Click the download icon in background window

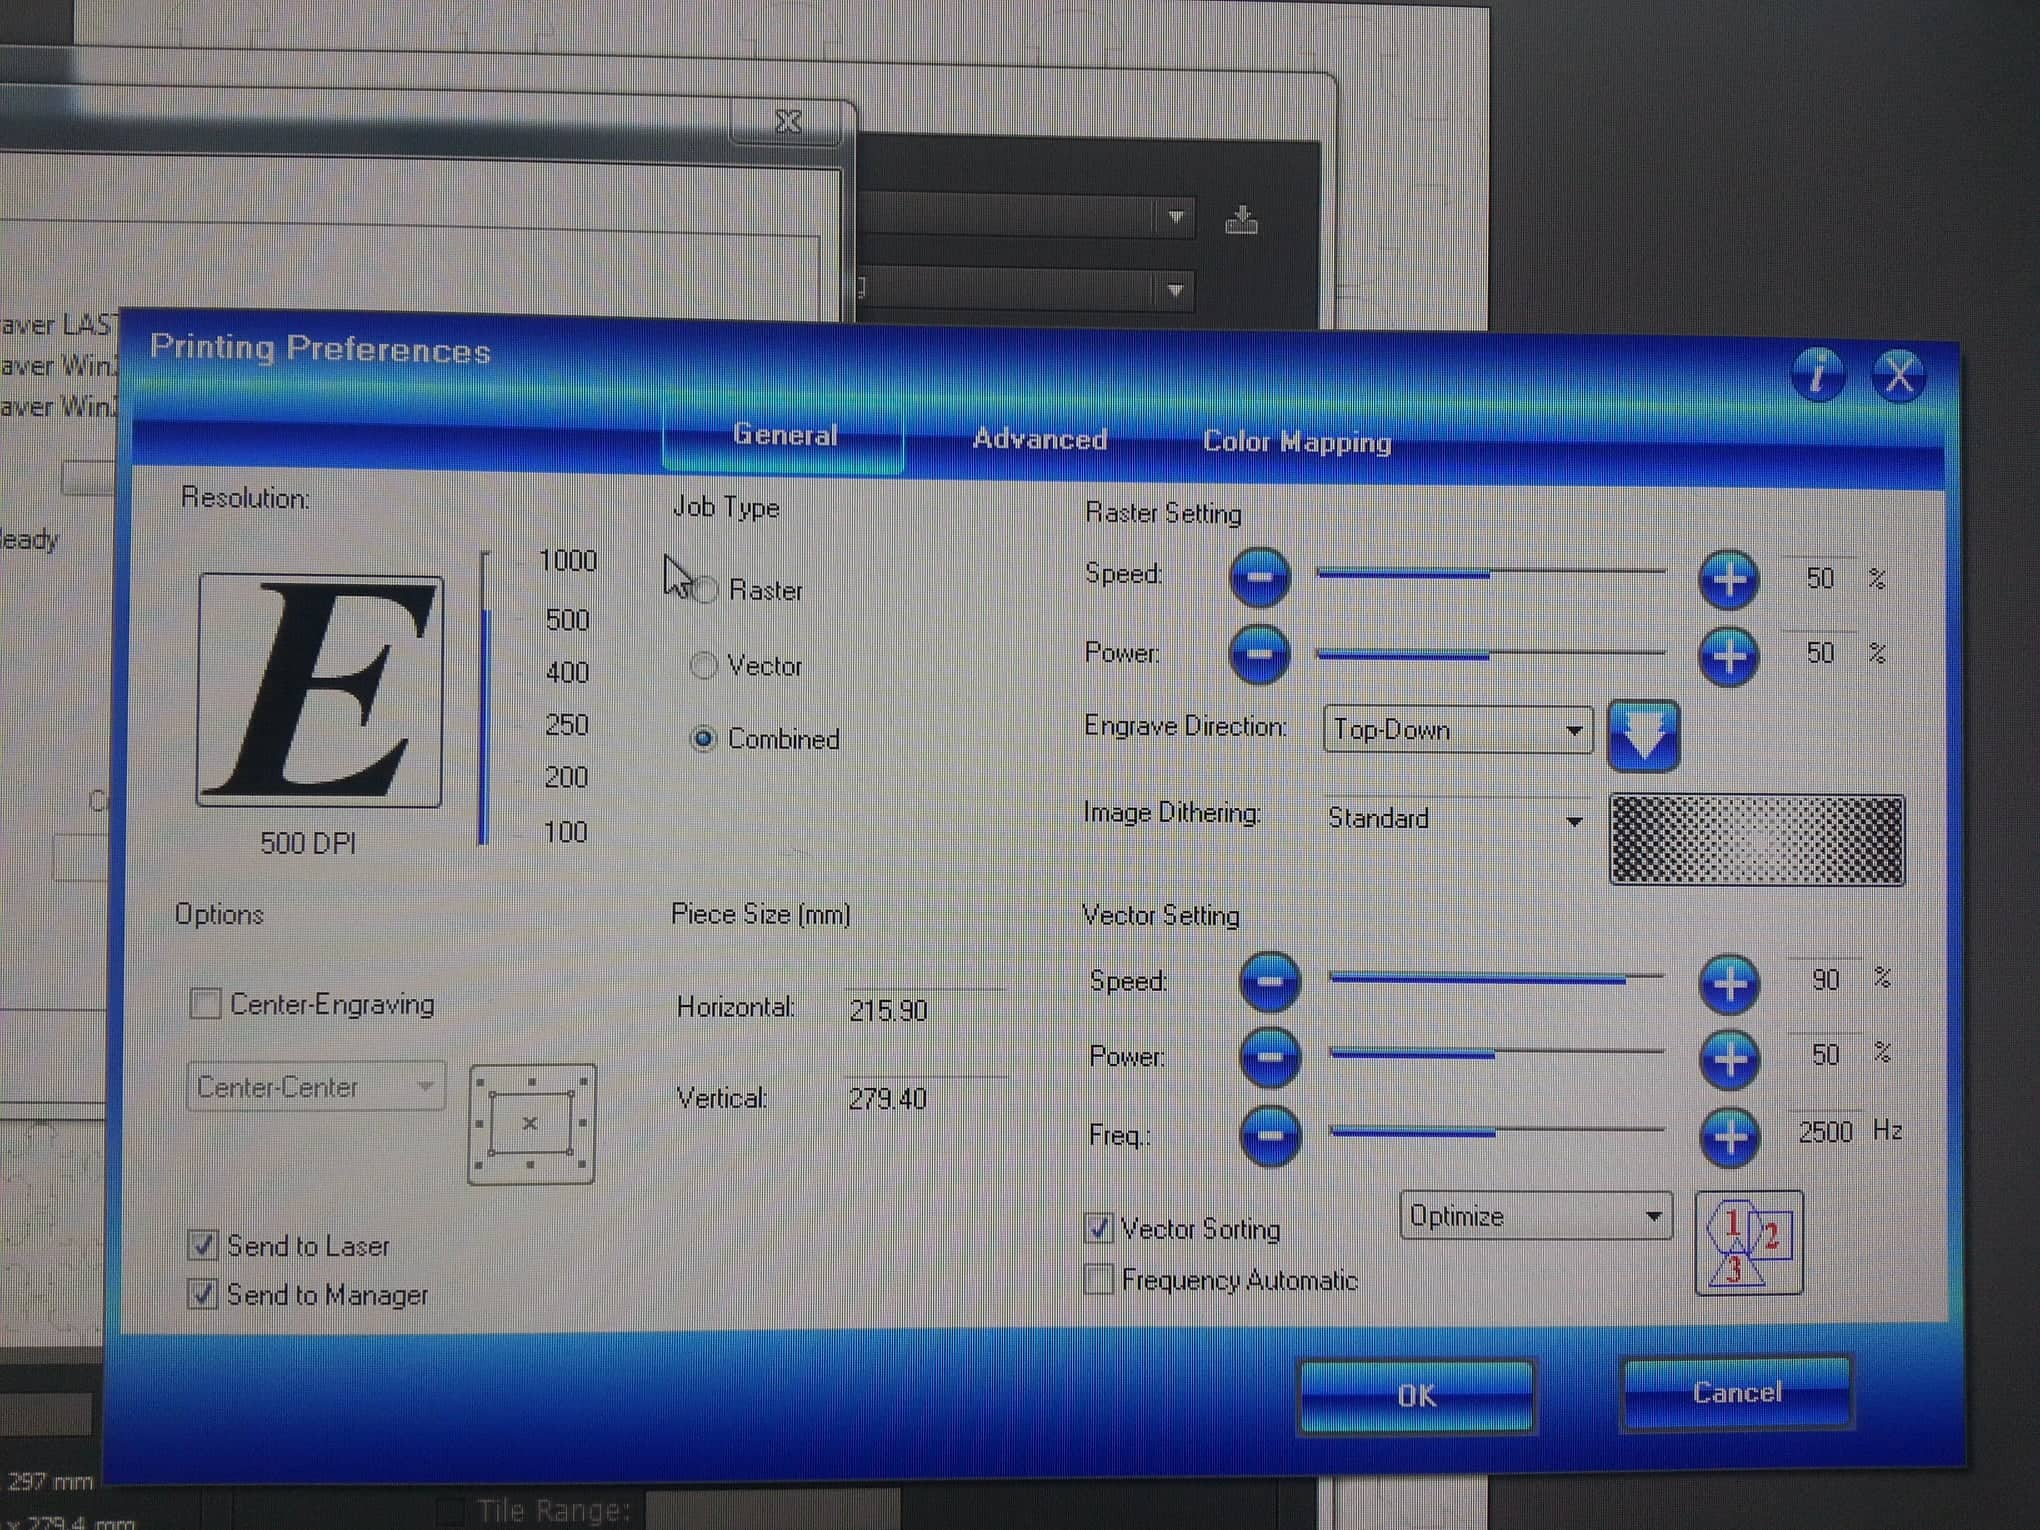[1241, 219]
